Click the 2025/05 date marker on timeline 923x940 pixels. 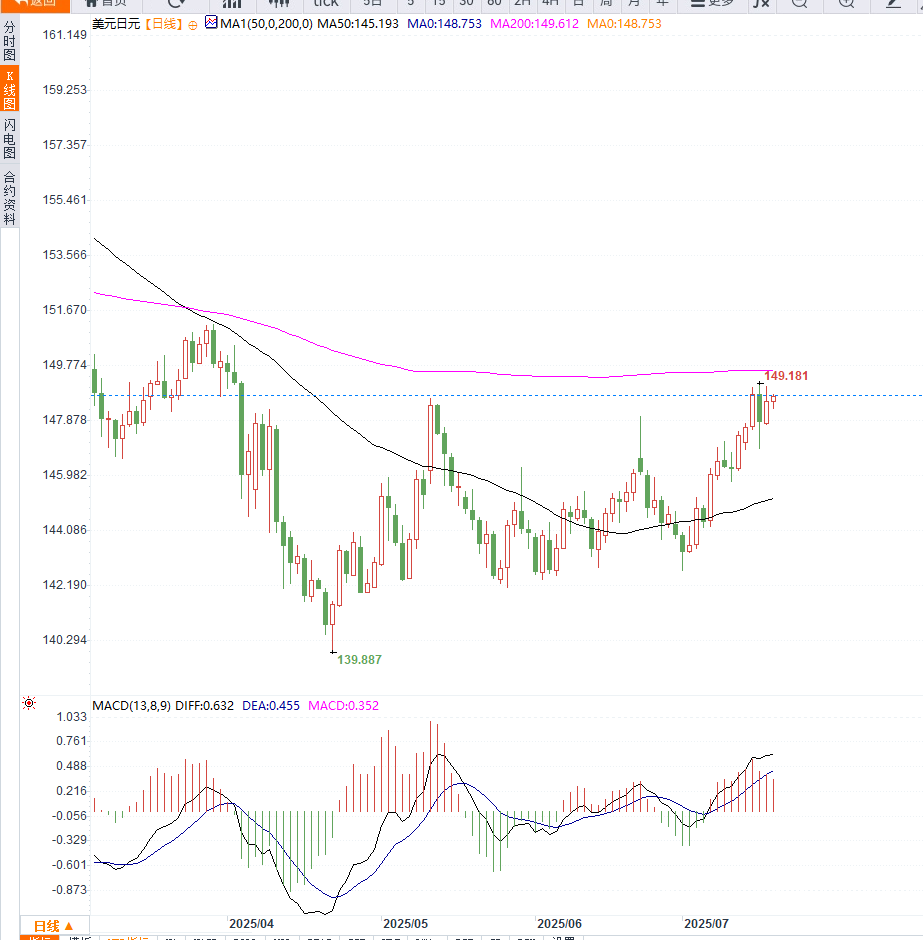coord(405,924)
